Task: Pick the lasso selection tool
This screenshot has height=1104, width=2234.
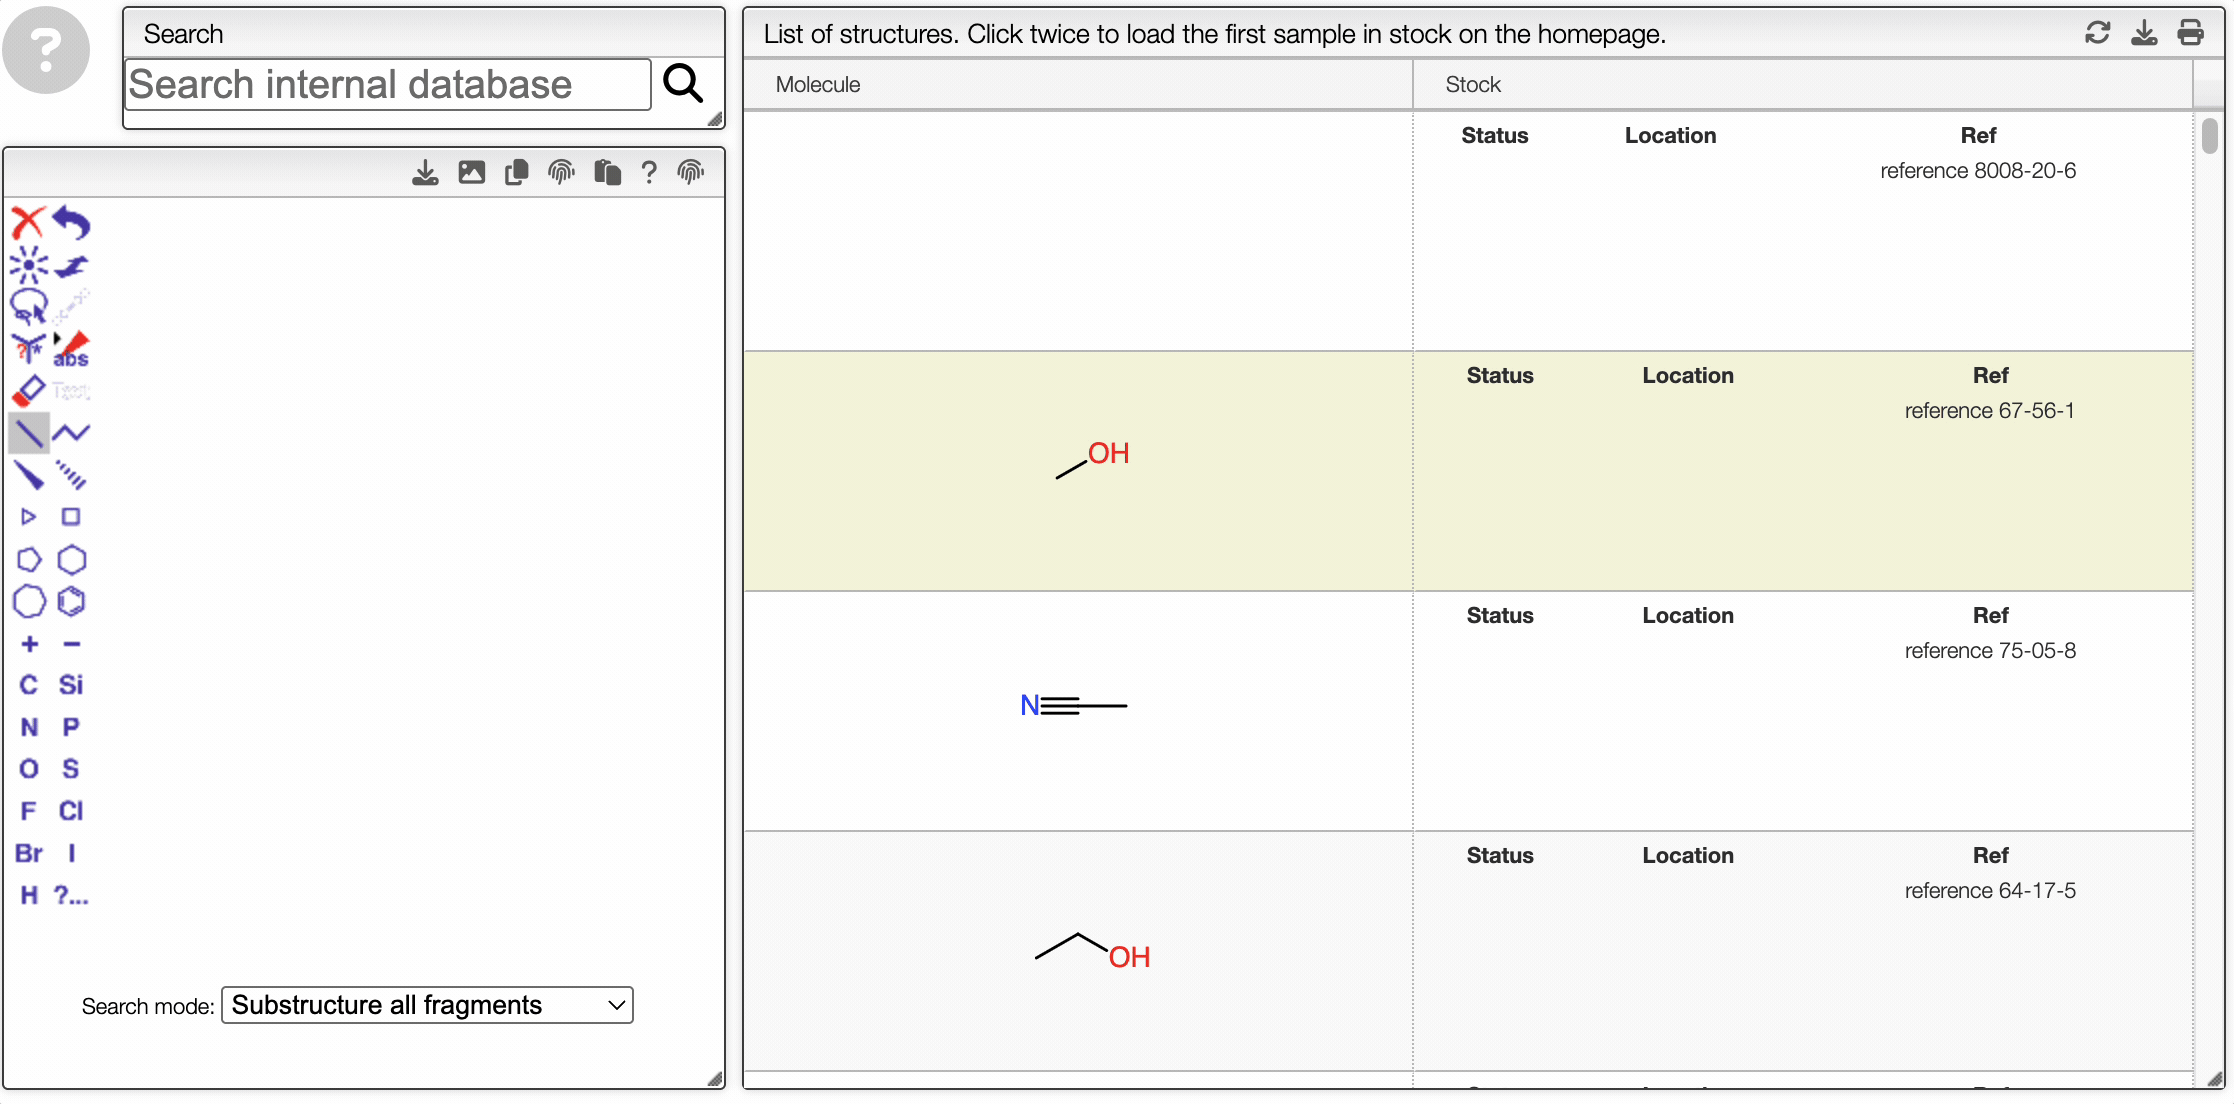Action: point(28,306)
